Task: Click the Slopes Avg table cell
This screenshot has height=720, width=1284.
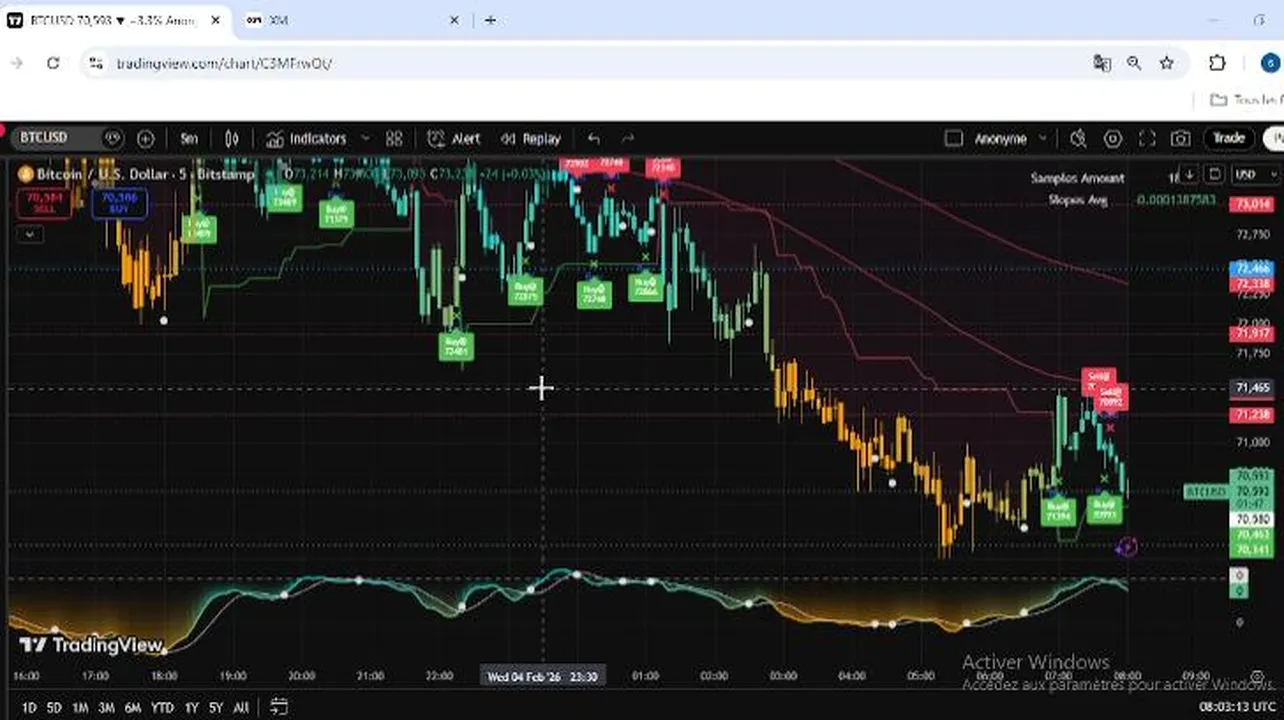Action: pos(1077,199)
